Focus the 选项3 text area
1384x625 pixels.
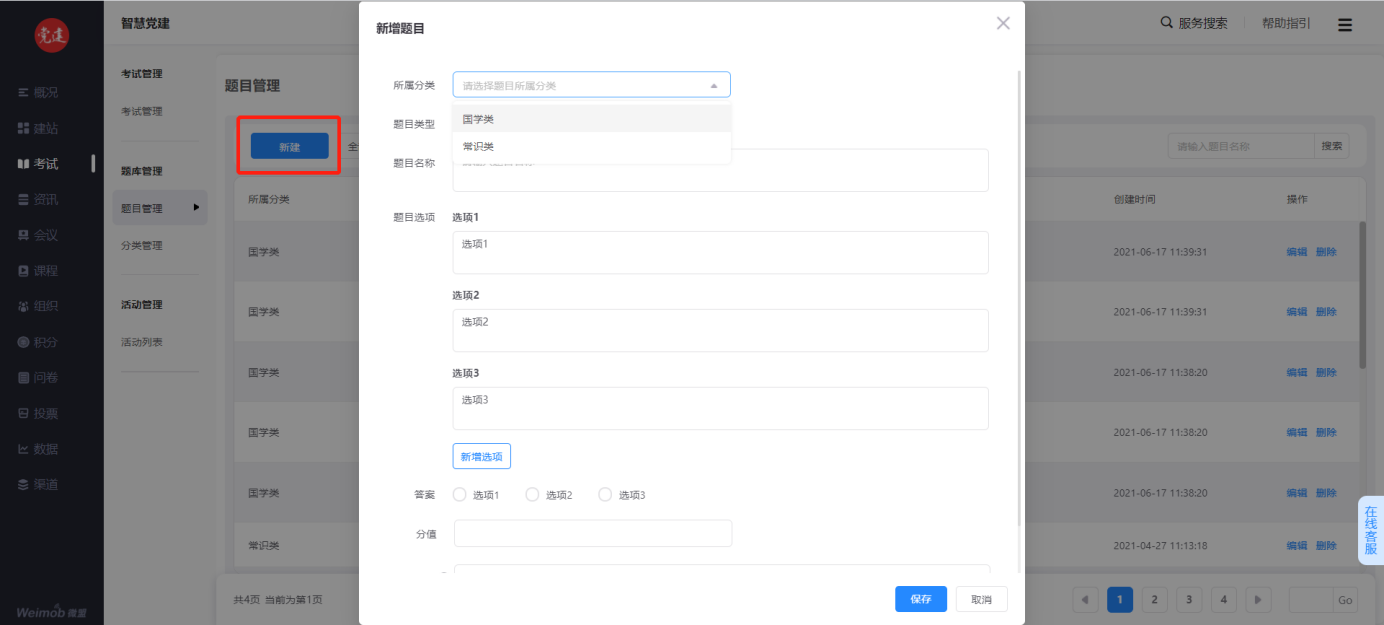pyautogui.click(x=720, y=408)
